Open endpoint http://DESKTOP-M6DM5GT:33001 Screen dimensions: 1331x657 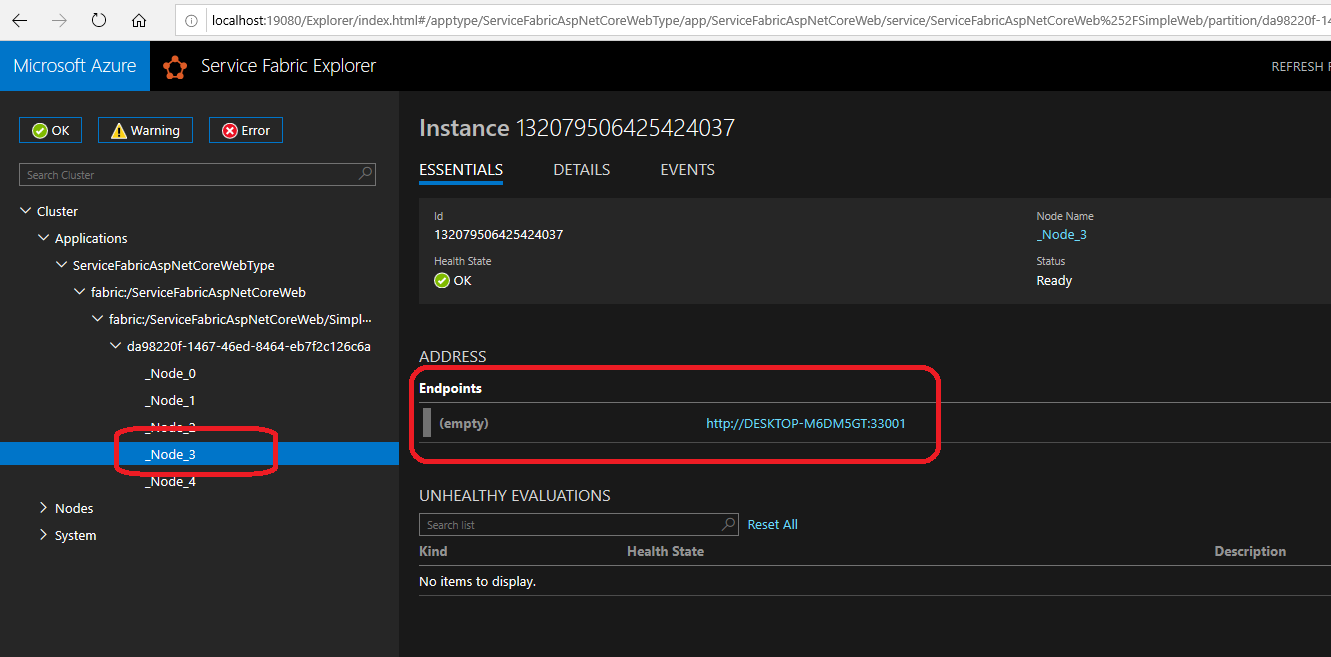pos(806,423)
